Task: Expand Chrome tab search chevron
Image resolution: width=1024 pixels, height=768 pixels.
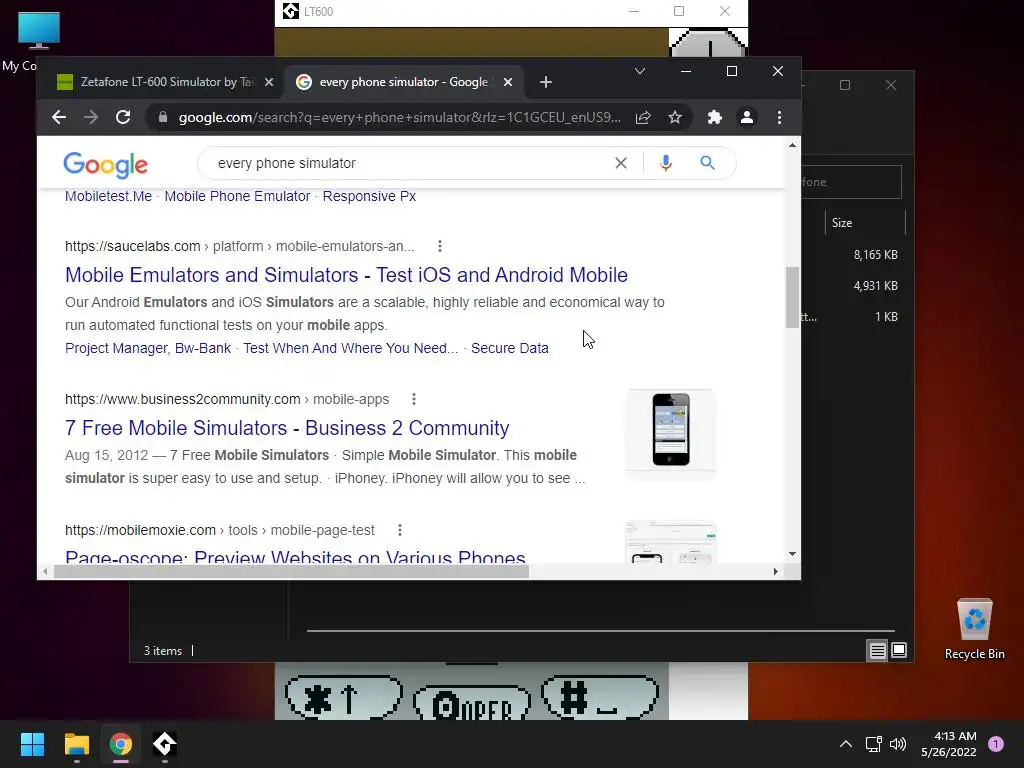Action: coord(640,71)
